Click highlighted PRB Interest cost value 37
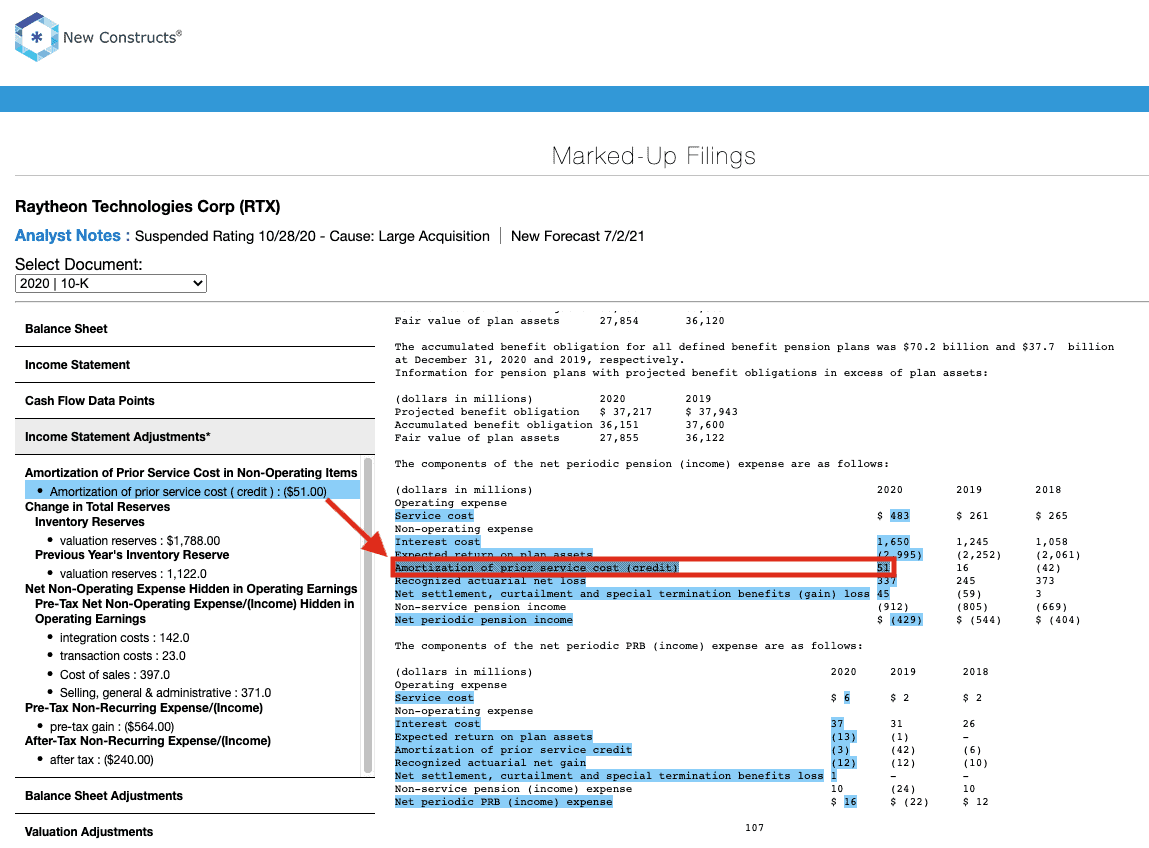The height and width of the screenshot is (848, 1149). pyautogui.click(x=838, y=724)
